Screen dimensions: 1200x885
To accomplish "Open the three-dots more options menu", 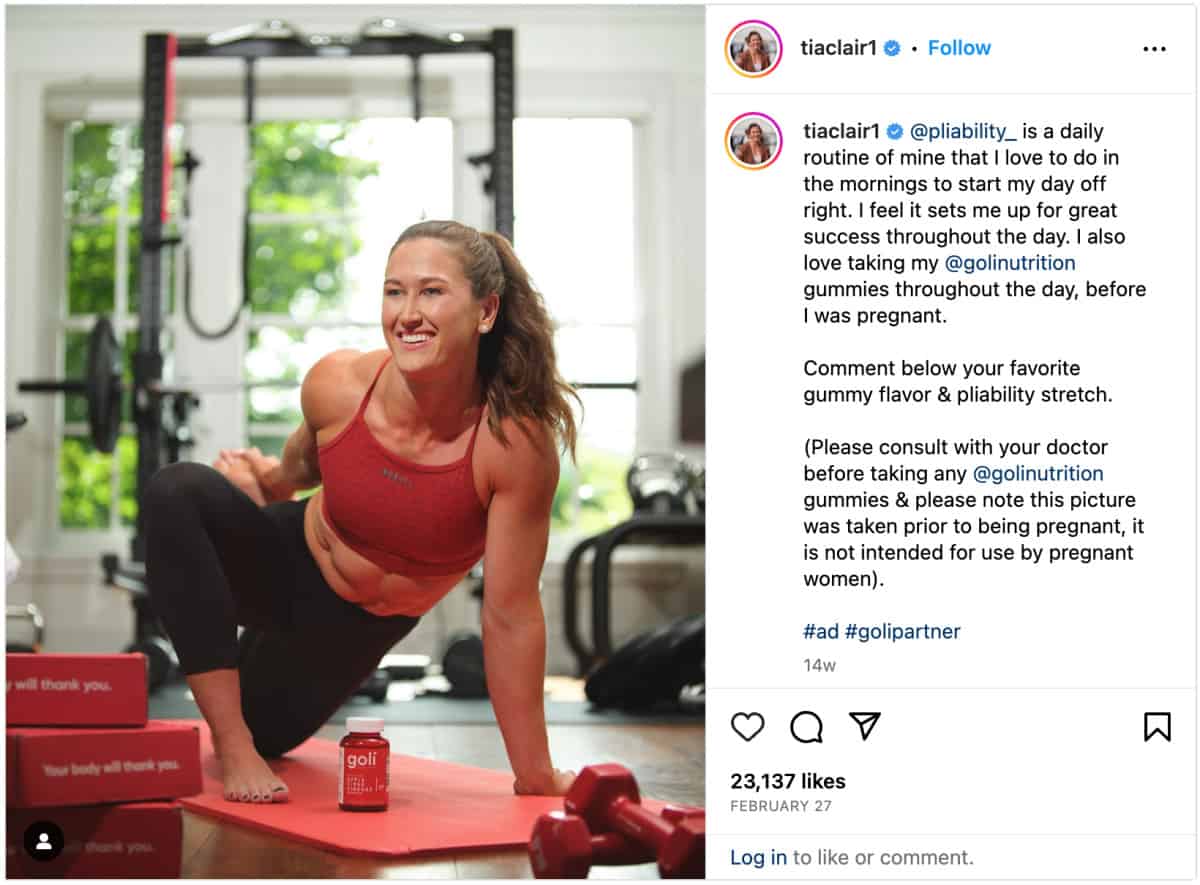I will [x=1154, y=49].
